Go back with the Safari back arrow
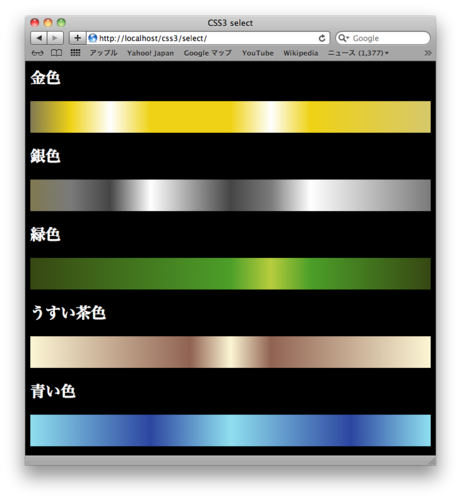Viewport: 461px width, 500px height. tap(39, 38)
